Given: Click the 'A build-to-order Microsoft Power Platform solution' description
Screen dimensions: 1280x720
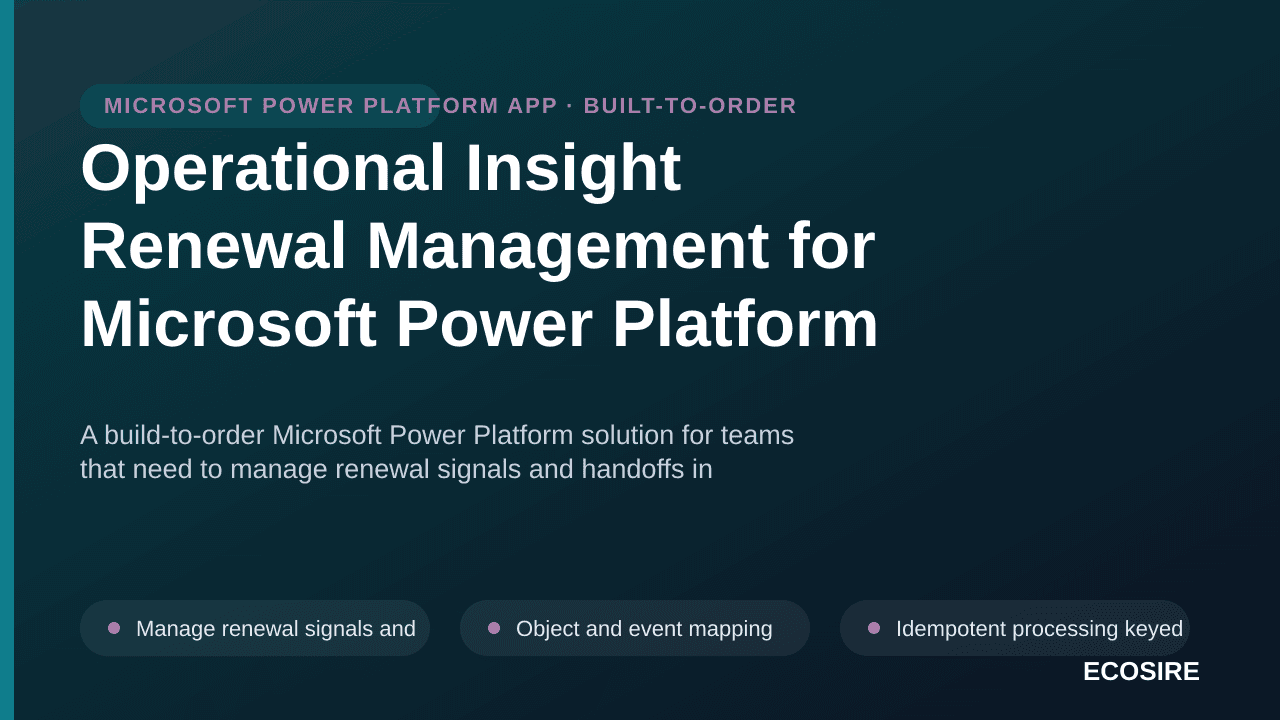Looking at the screenshot, I should click(x=437, y=452).
